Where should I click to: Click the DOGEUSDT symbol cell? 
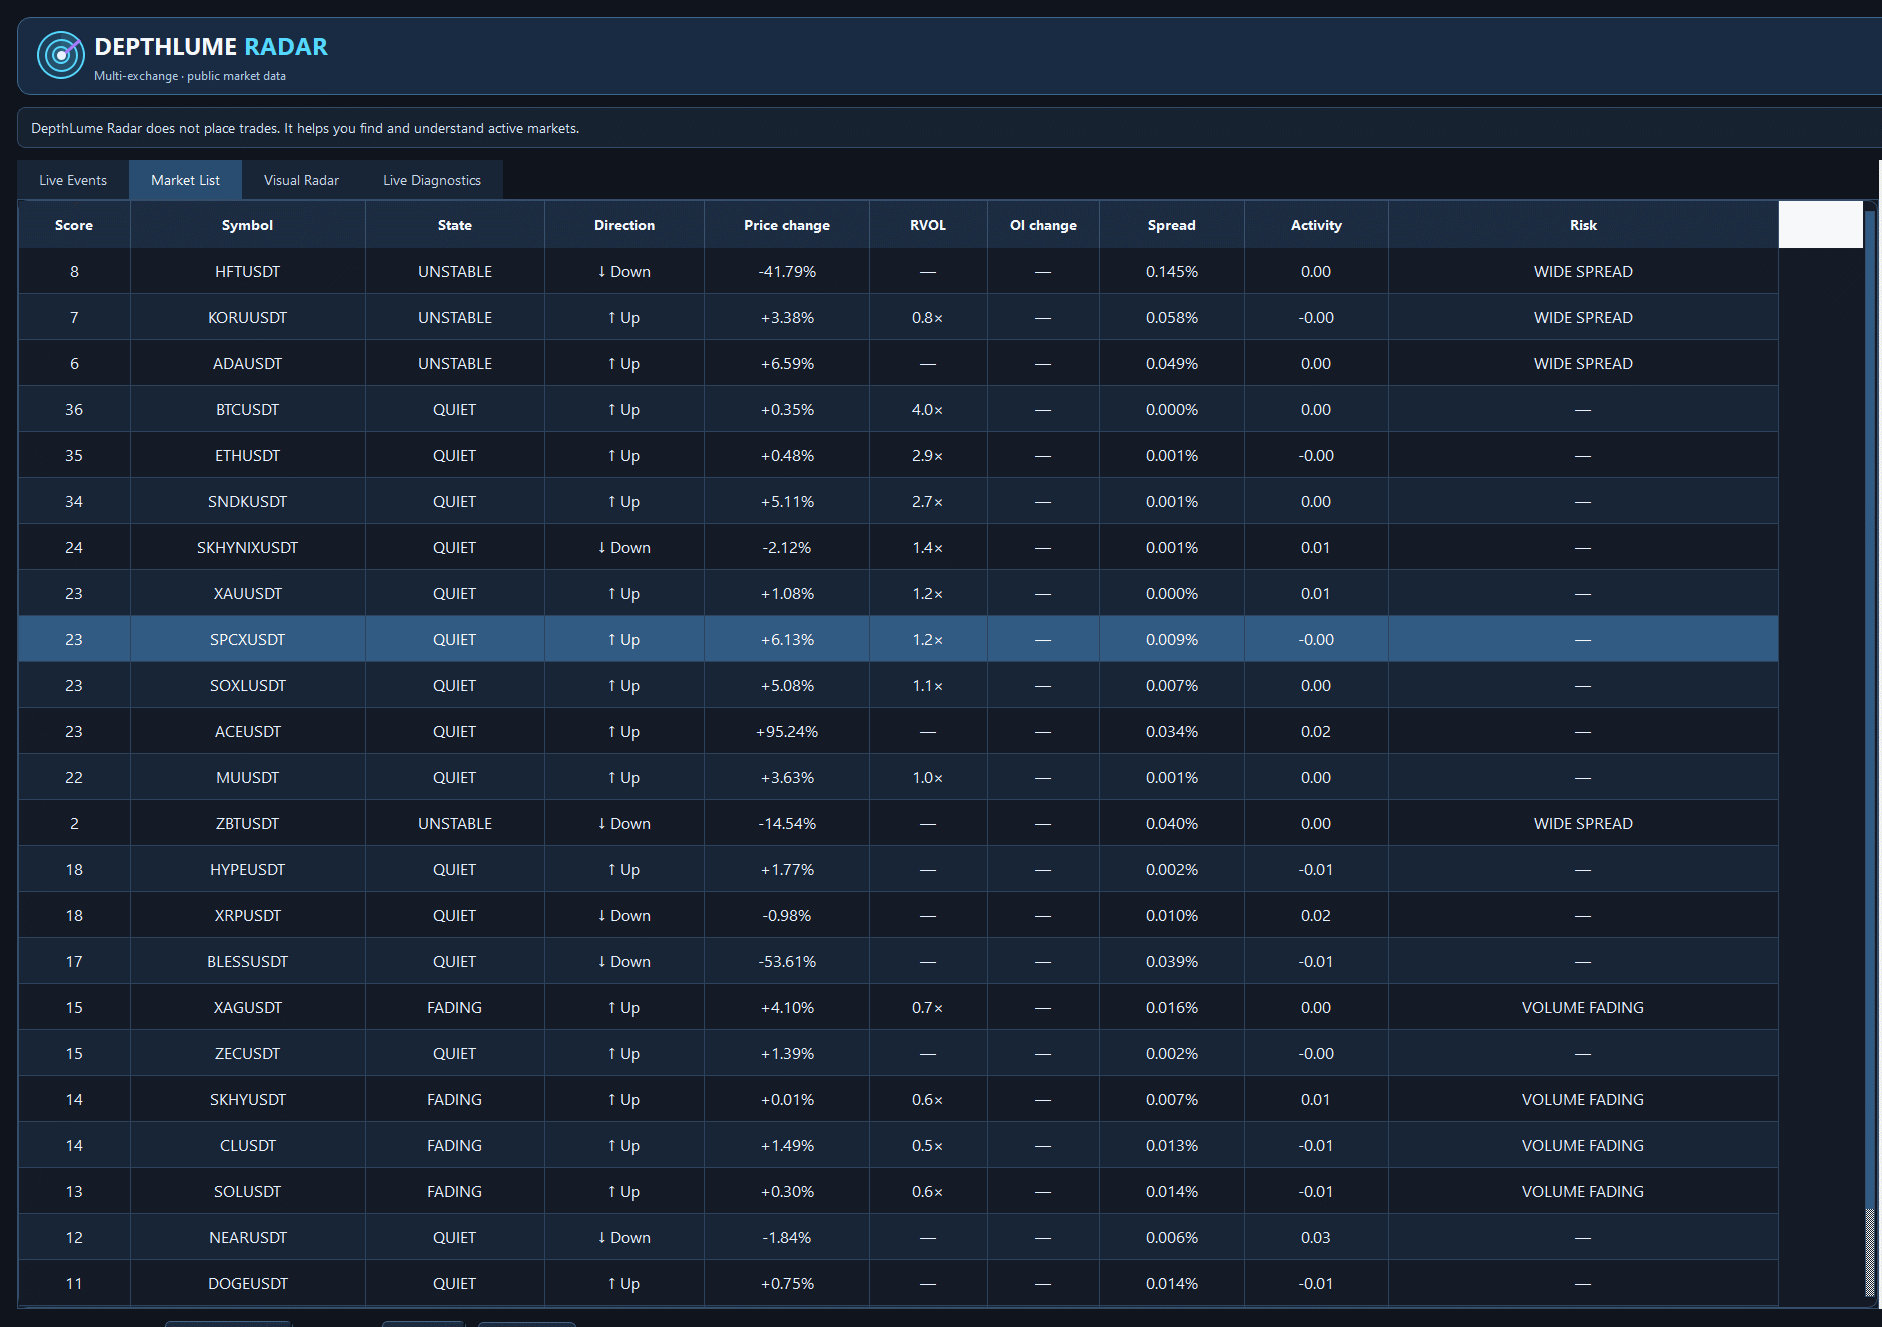click(247, 1283)
